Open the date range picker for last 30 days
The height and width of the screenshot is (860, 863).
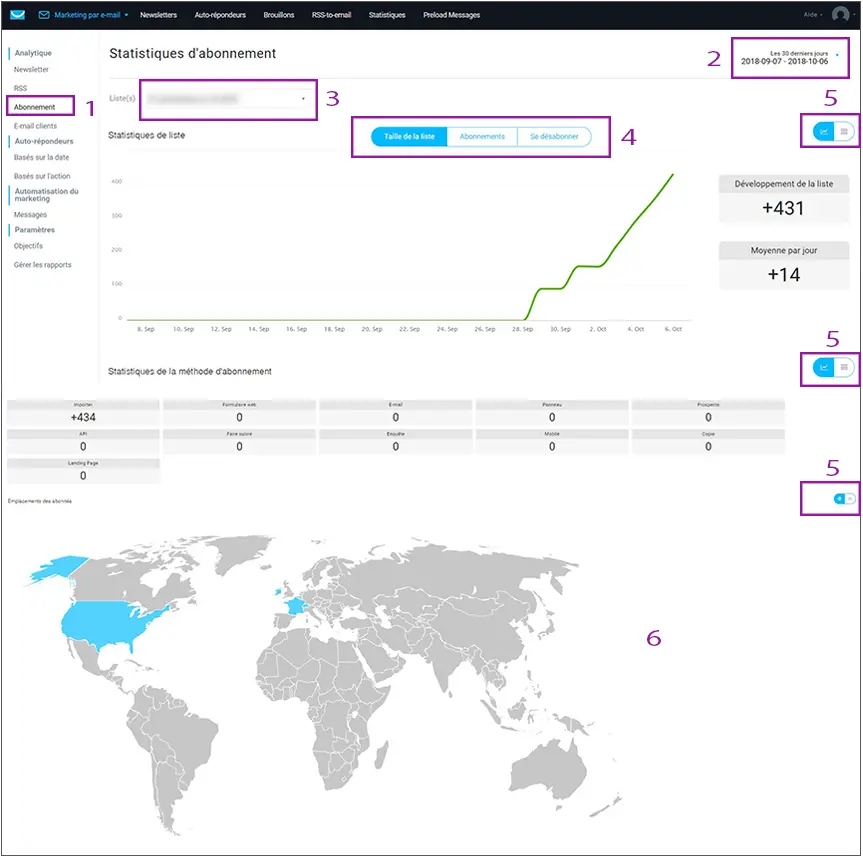pos(790,58)
